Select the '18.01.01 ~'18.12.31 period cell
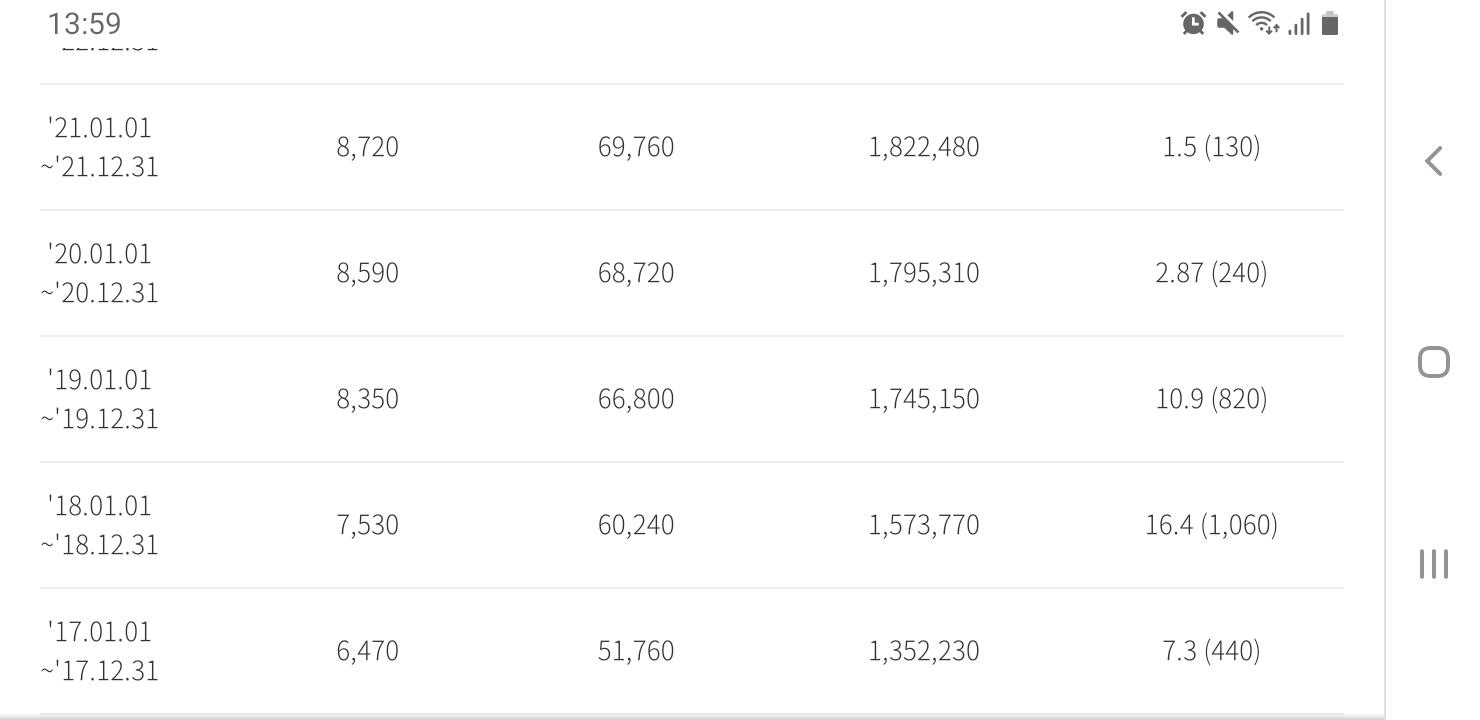The width and height of the screenshot is (1480, 720). (x=99, y=525)
